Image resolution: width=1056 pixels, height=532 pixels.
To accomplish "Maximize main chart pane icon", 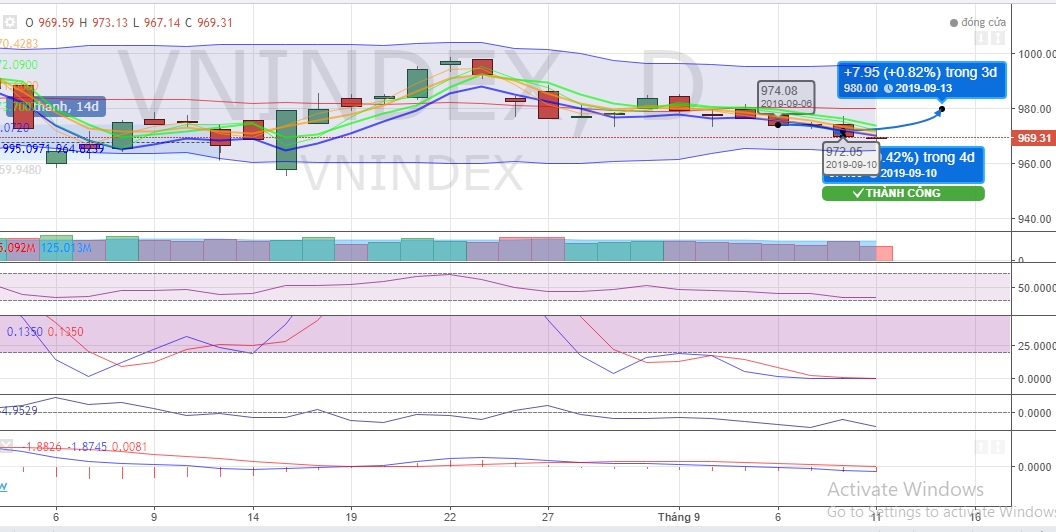I will 998,38.
